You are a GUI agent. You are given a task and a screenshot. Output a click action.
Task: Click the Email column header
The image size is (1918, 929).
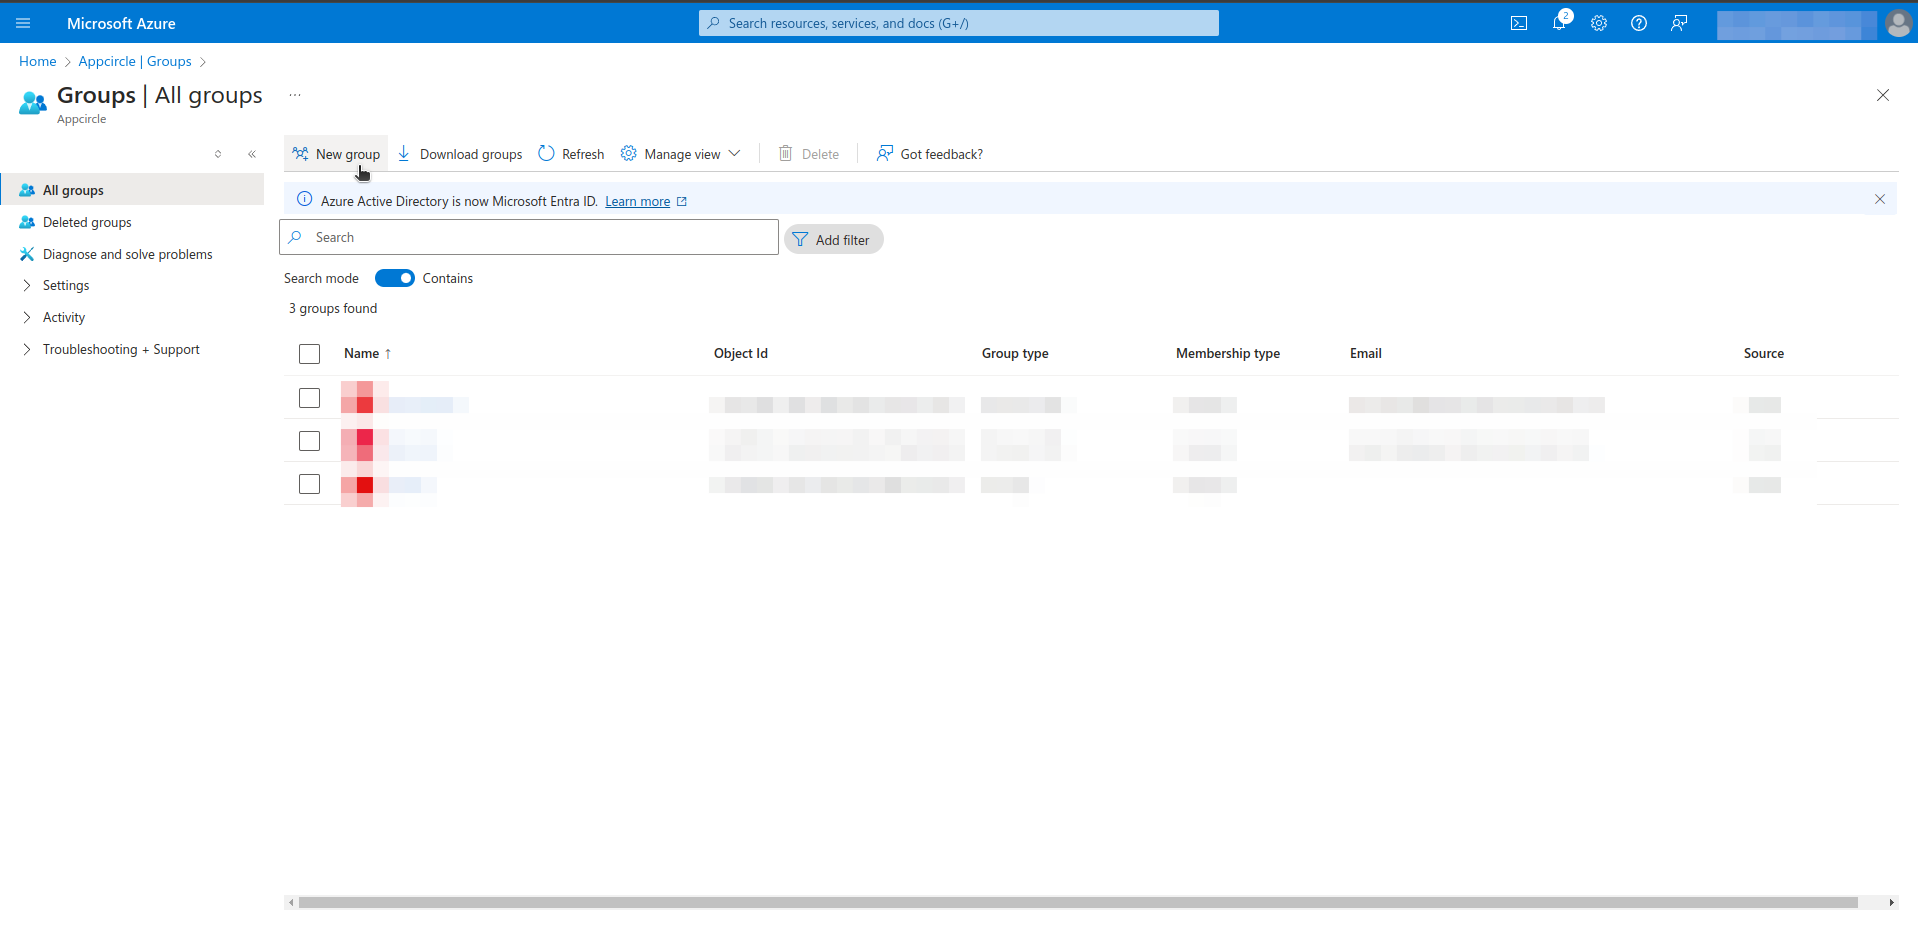[1366, 353]
